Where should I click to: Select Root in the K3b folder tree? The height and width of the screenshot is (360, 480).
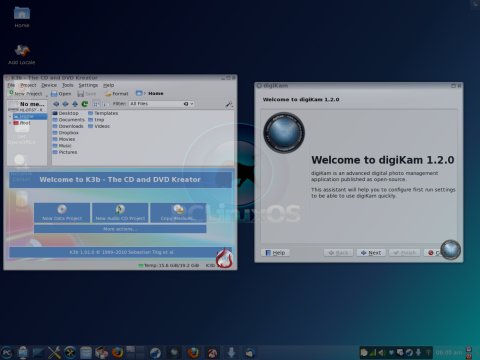click(x=22, y=123)
